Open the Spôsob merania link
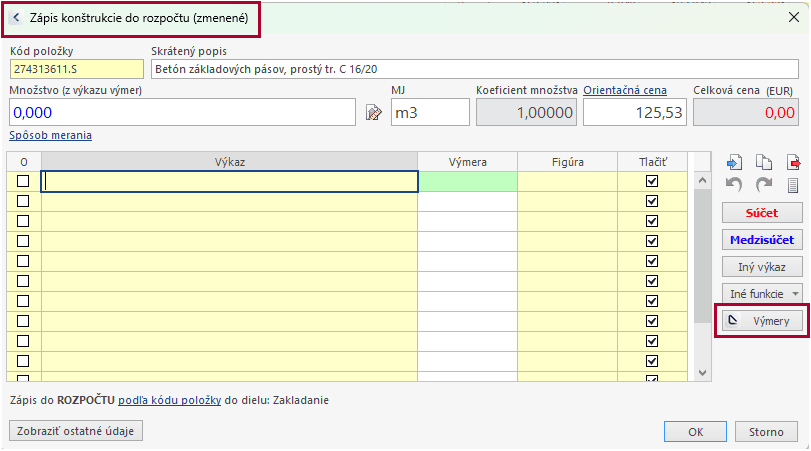Screen dimensions: 811x451 [50, 135]
